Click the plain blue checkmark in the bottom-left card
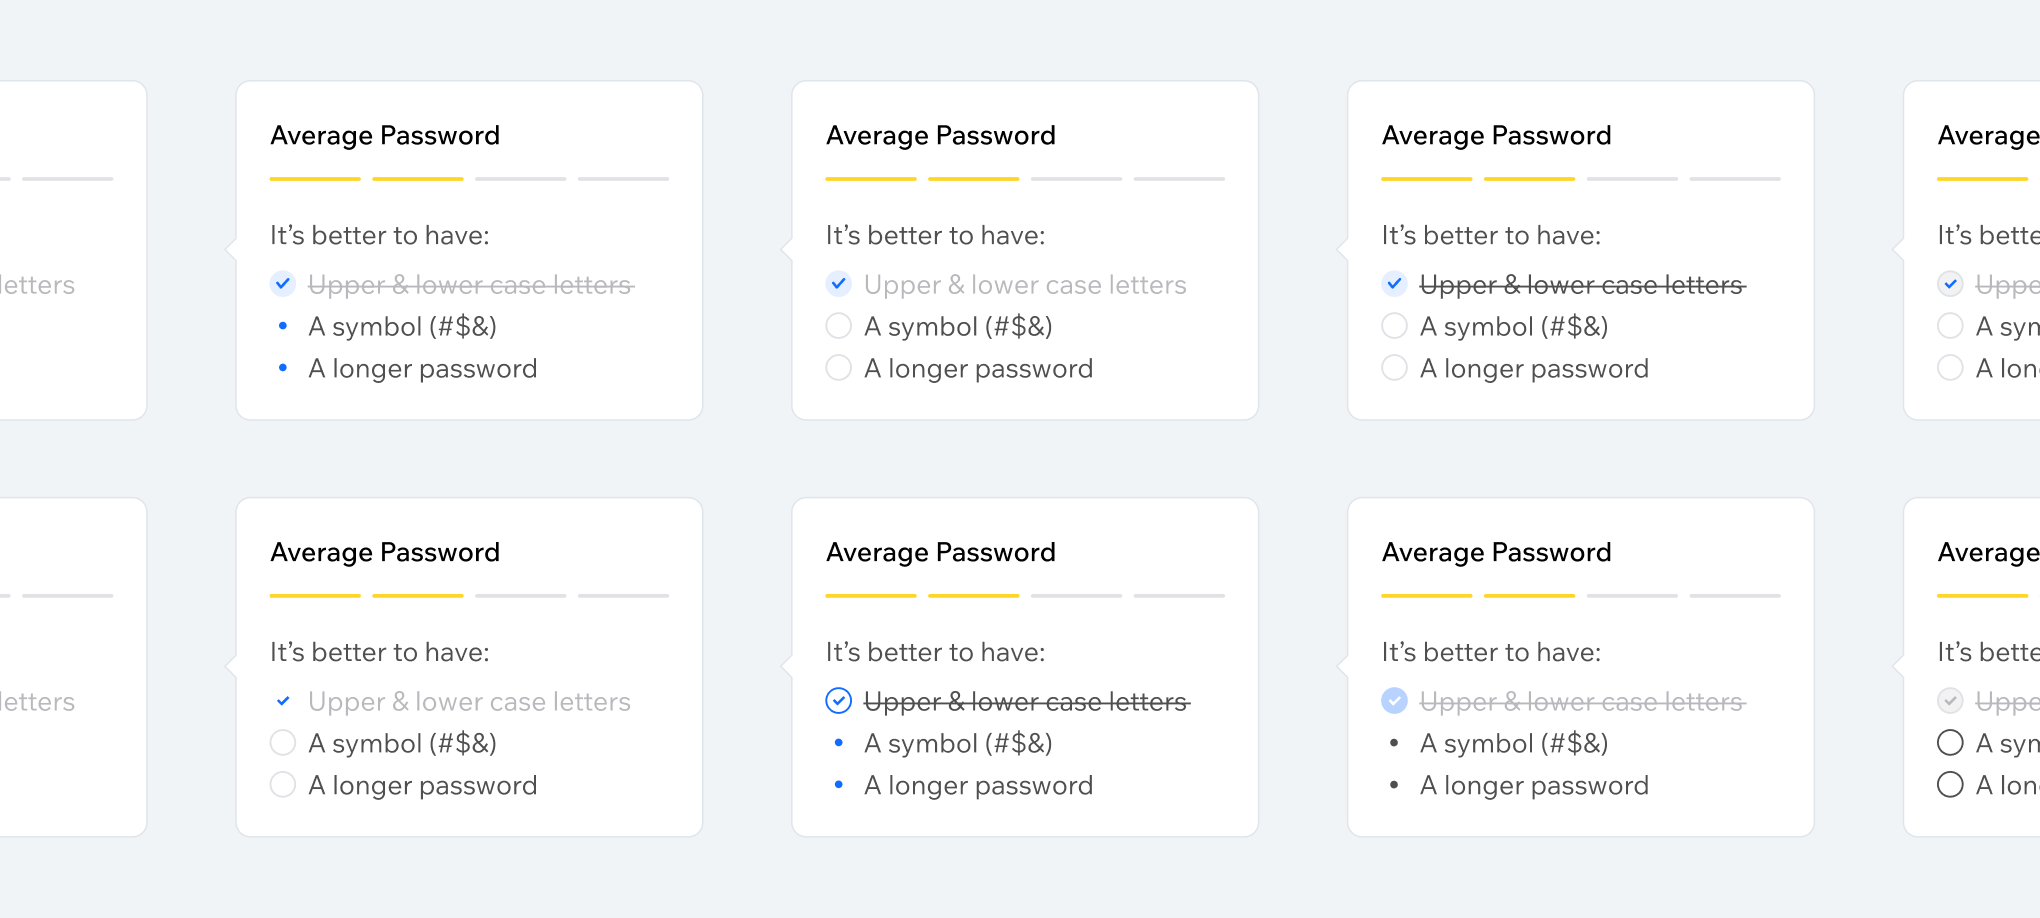 283,701
